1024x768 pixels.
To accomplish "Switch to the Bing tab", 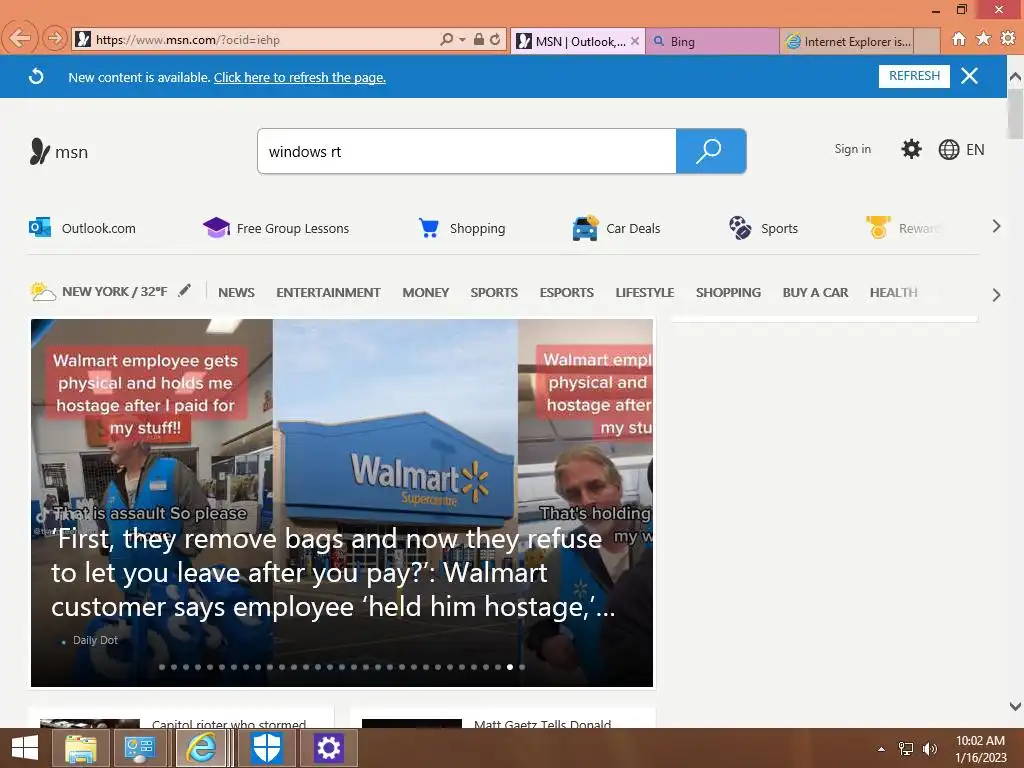I will click(712, 41).
